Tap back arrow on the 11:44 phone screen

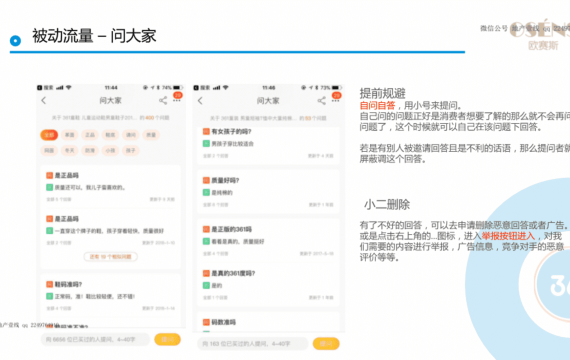[x=44, y=100]
